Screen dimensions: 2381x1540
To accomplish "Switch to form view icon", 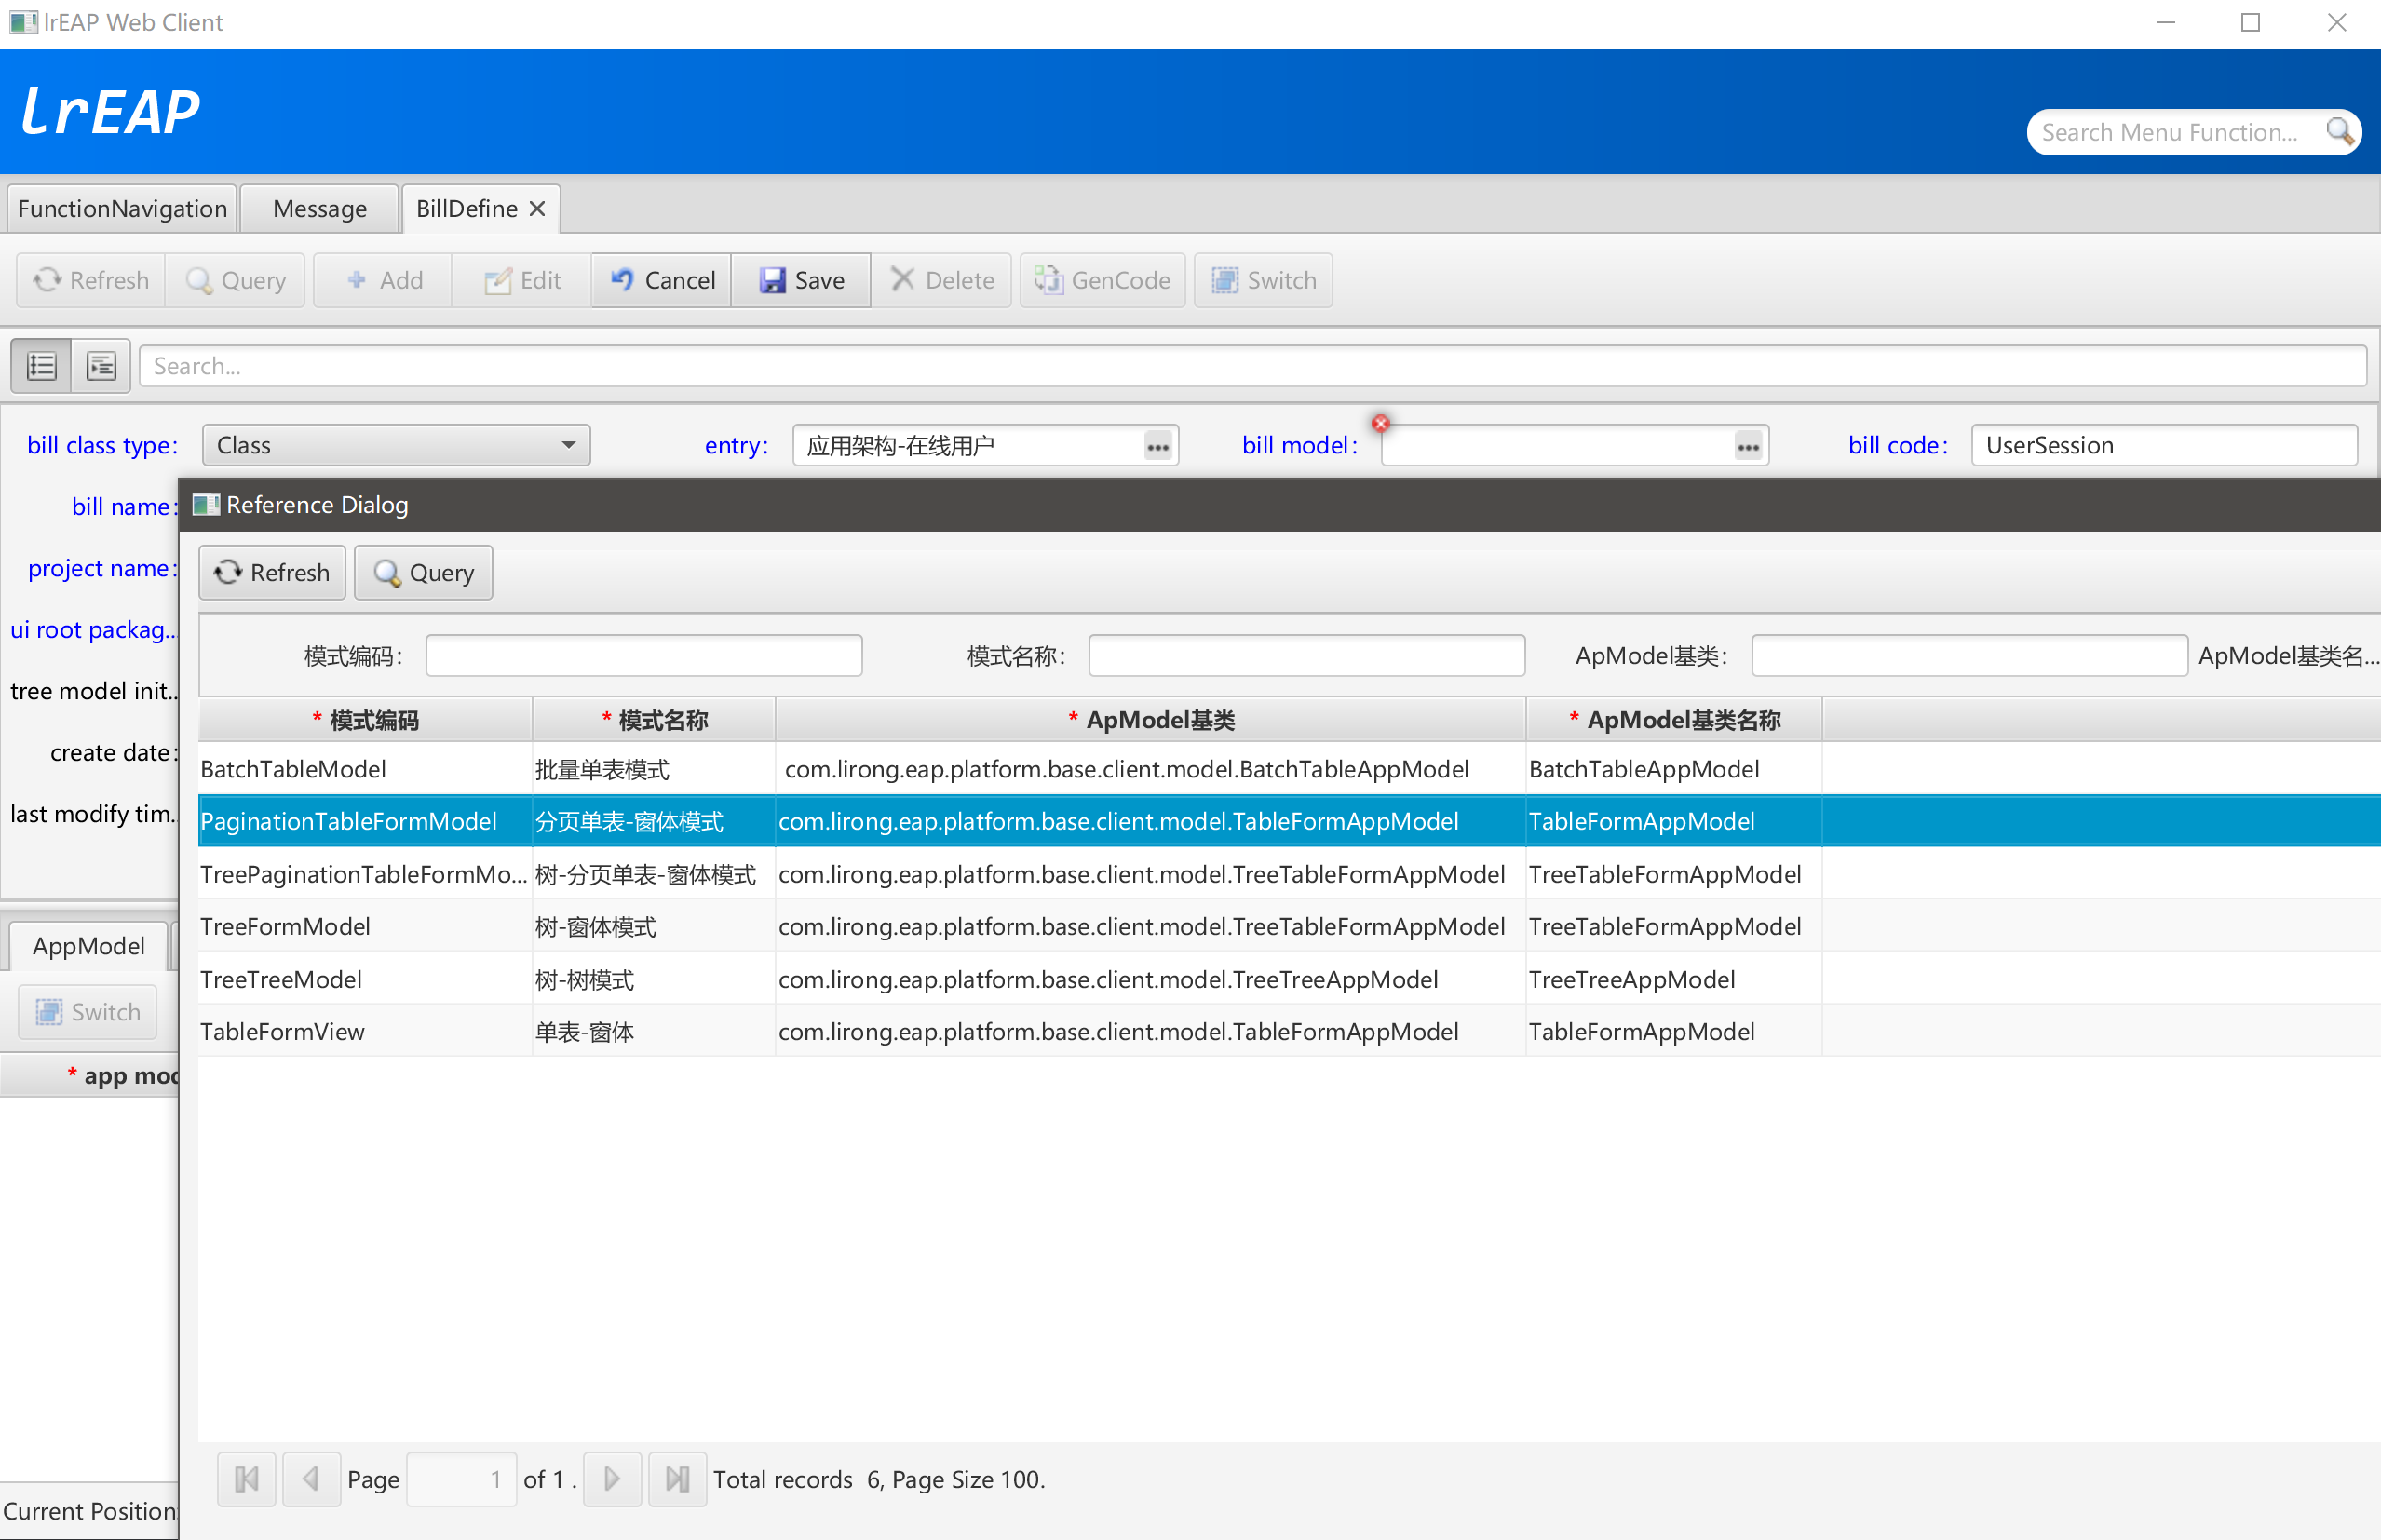I will 101,366.
